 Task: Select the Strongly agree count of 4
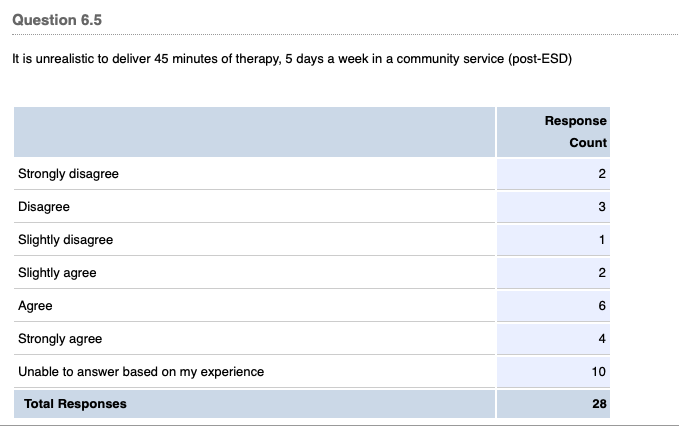(x=603, y=339)
